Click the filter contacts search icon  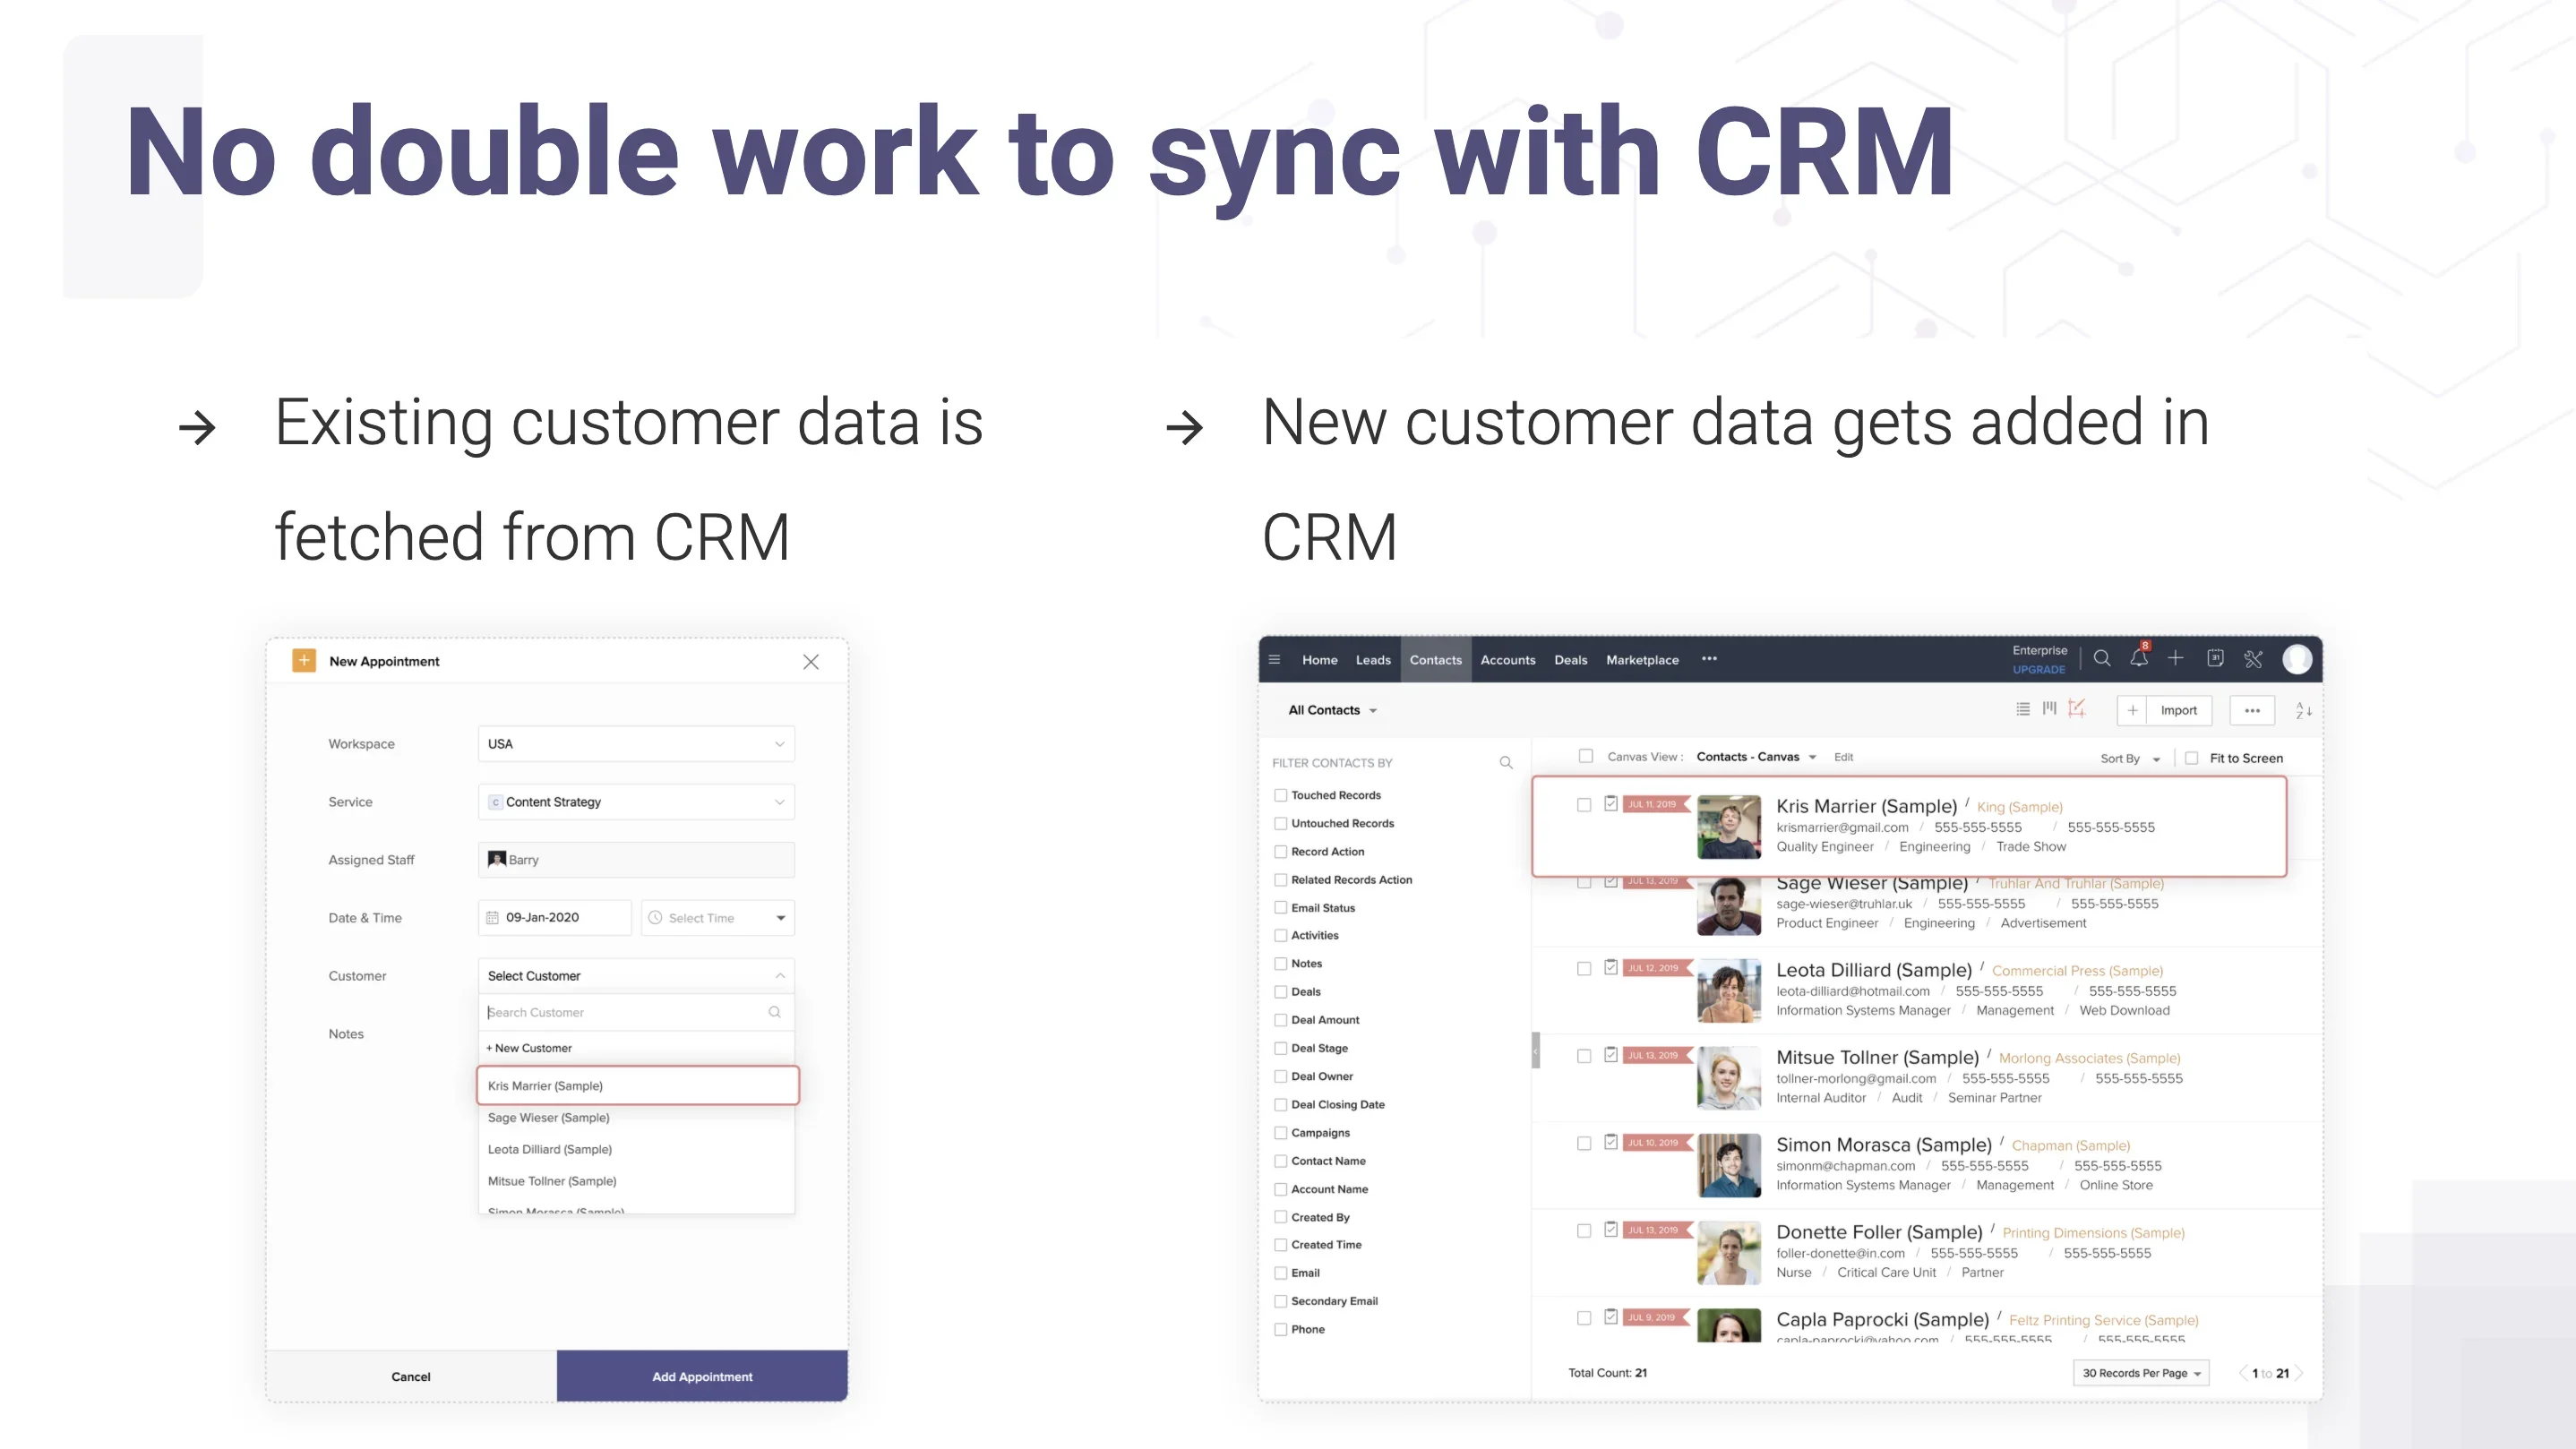point(1505,763)
